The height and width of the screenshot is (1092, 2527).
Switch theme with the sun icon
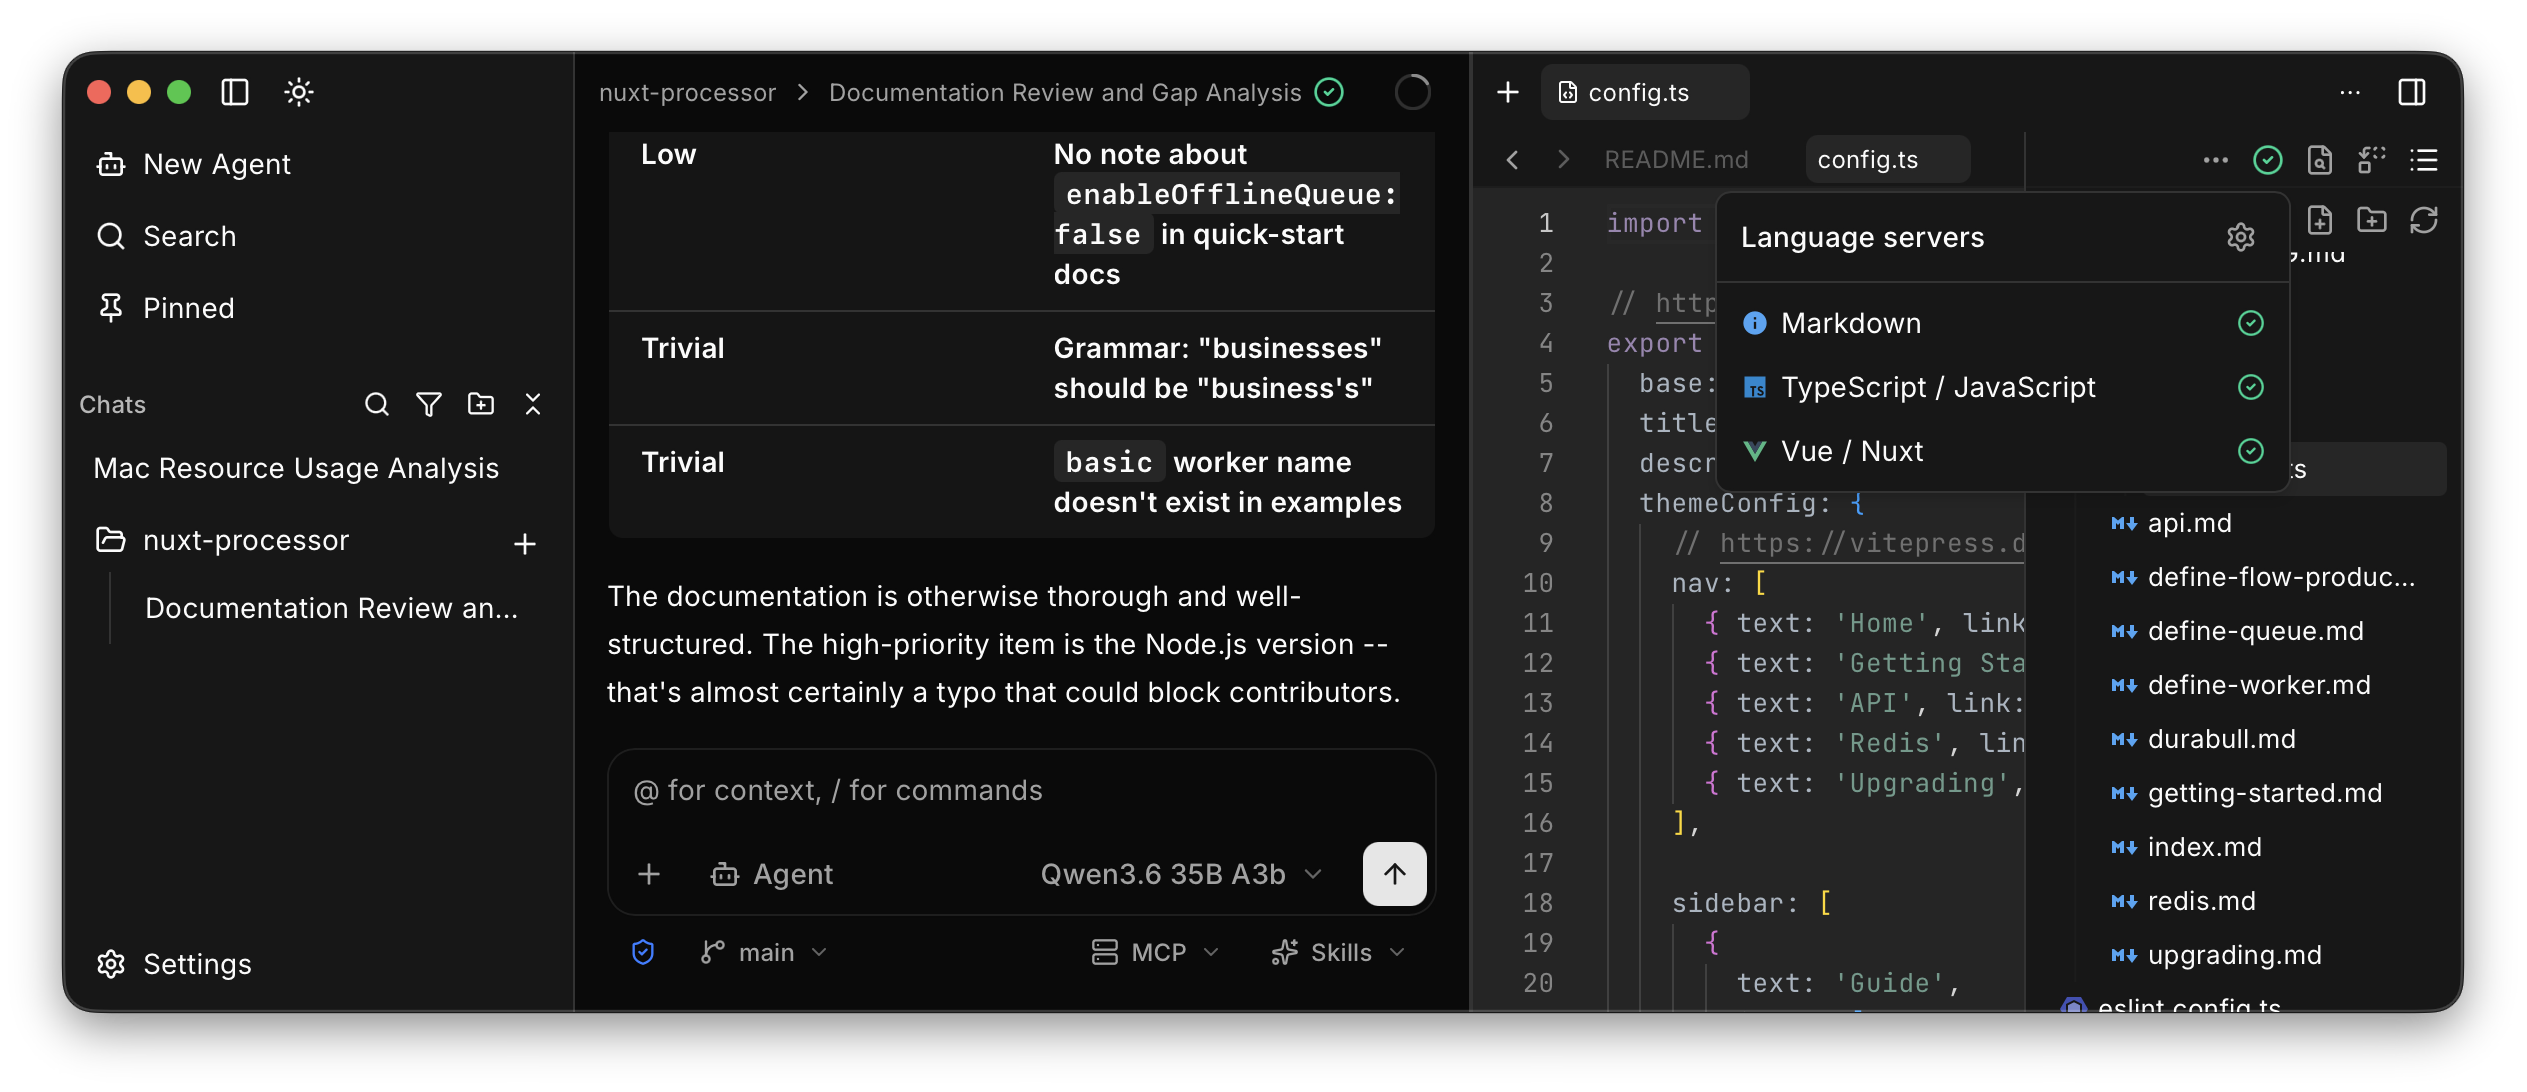coord(299,92)
